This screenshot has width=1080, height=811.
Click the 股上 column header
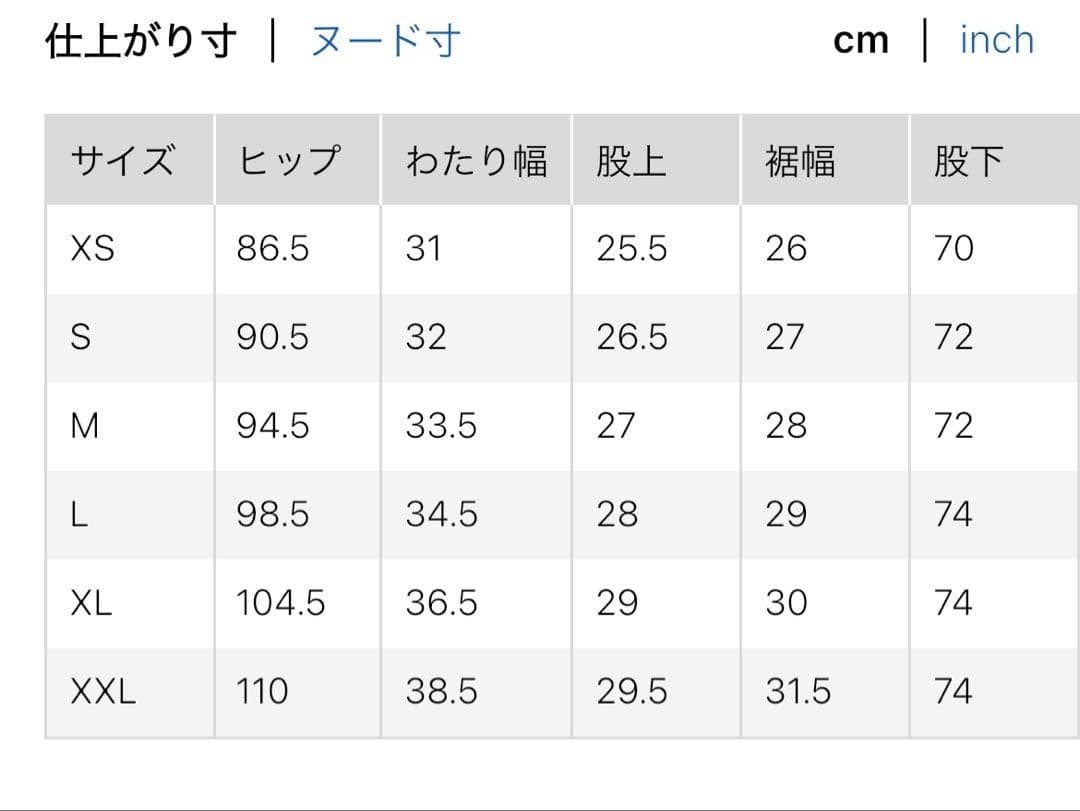(x=631, y=161)
